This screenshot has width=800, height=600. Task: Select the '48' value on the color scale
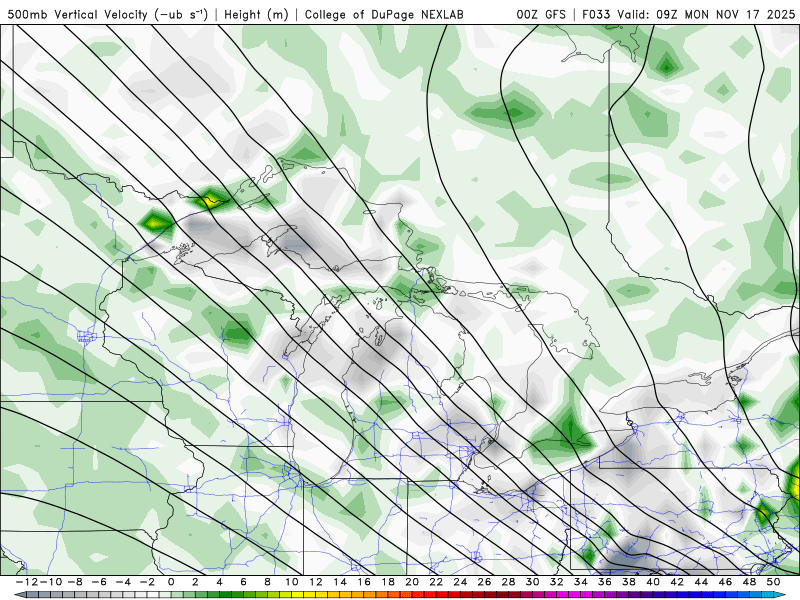(749, 582)
